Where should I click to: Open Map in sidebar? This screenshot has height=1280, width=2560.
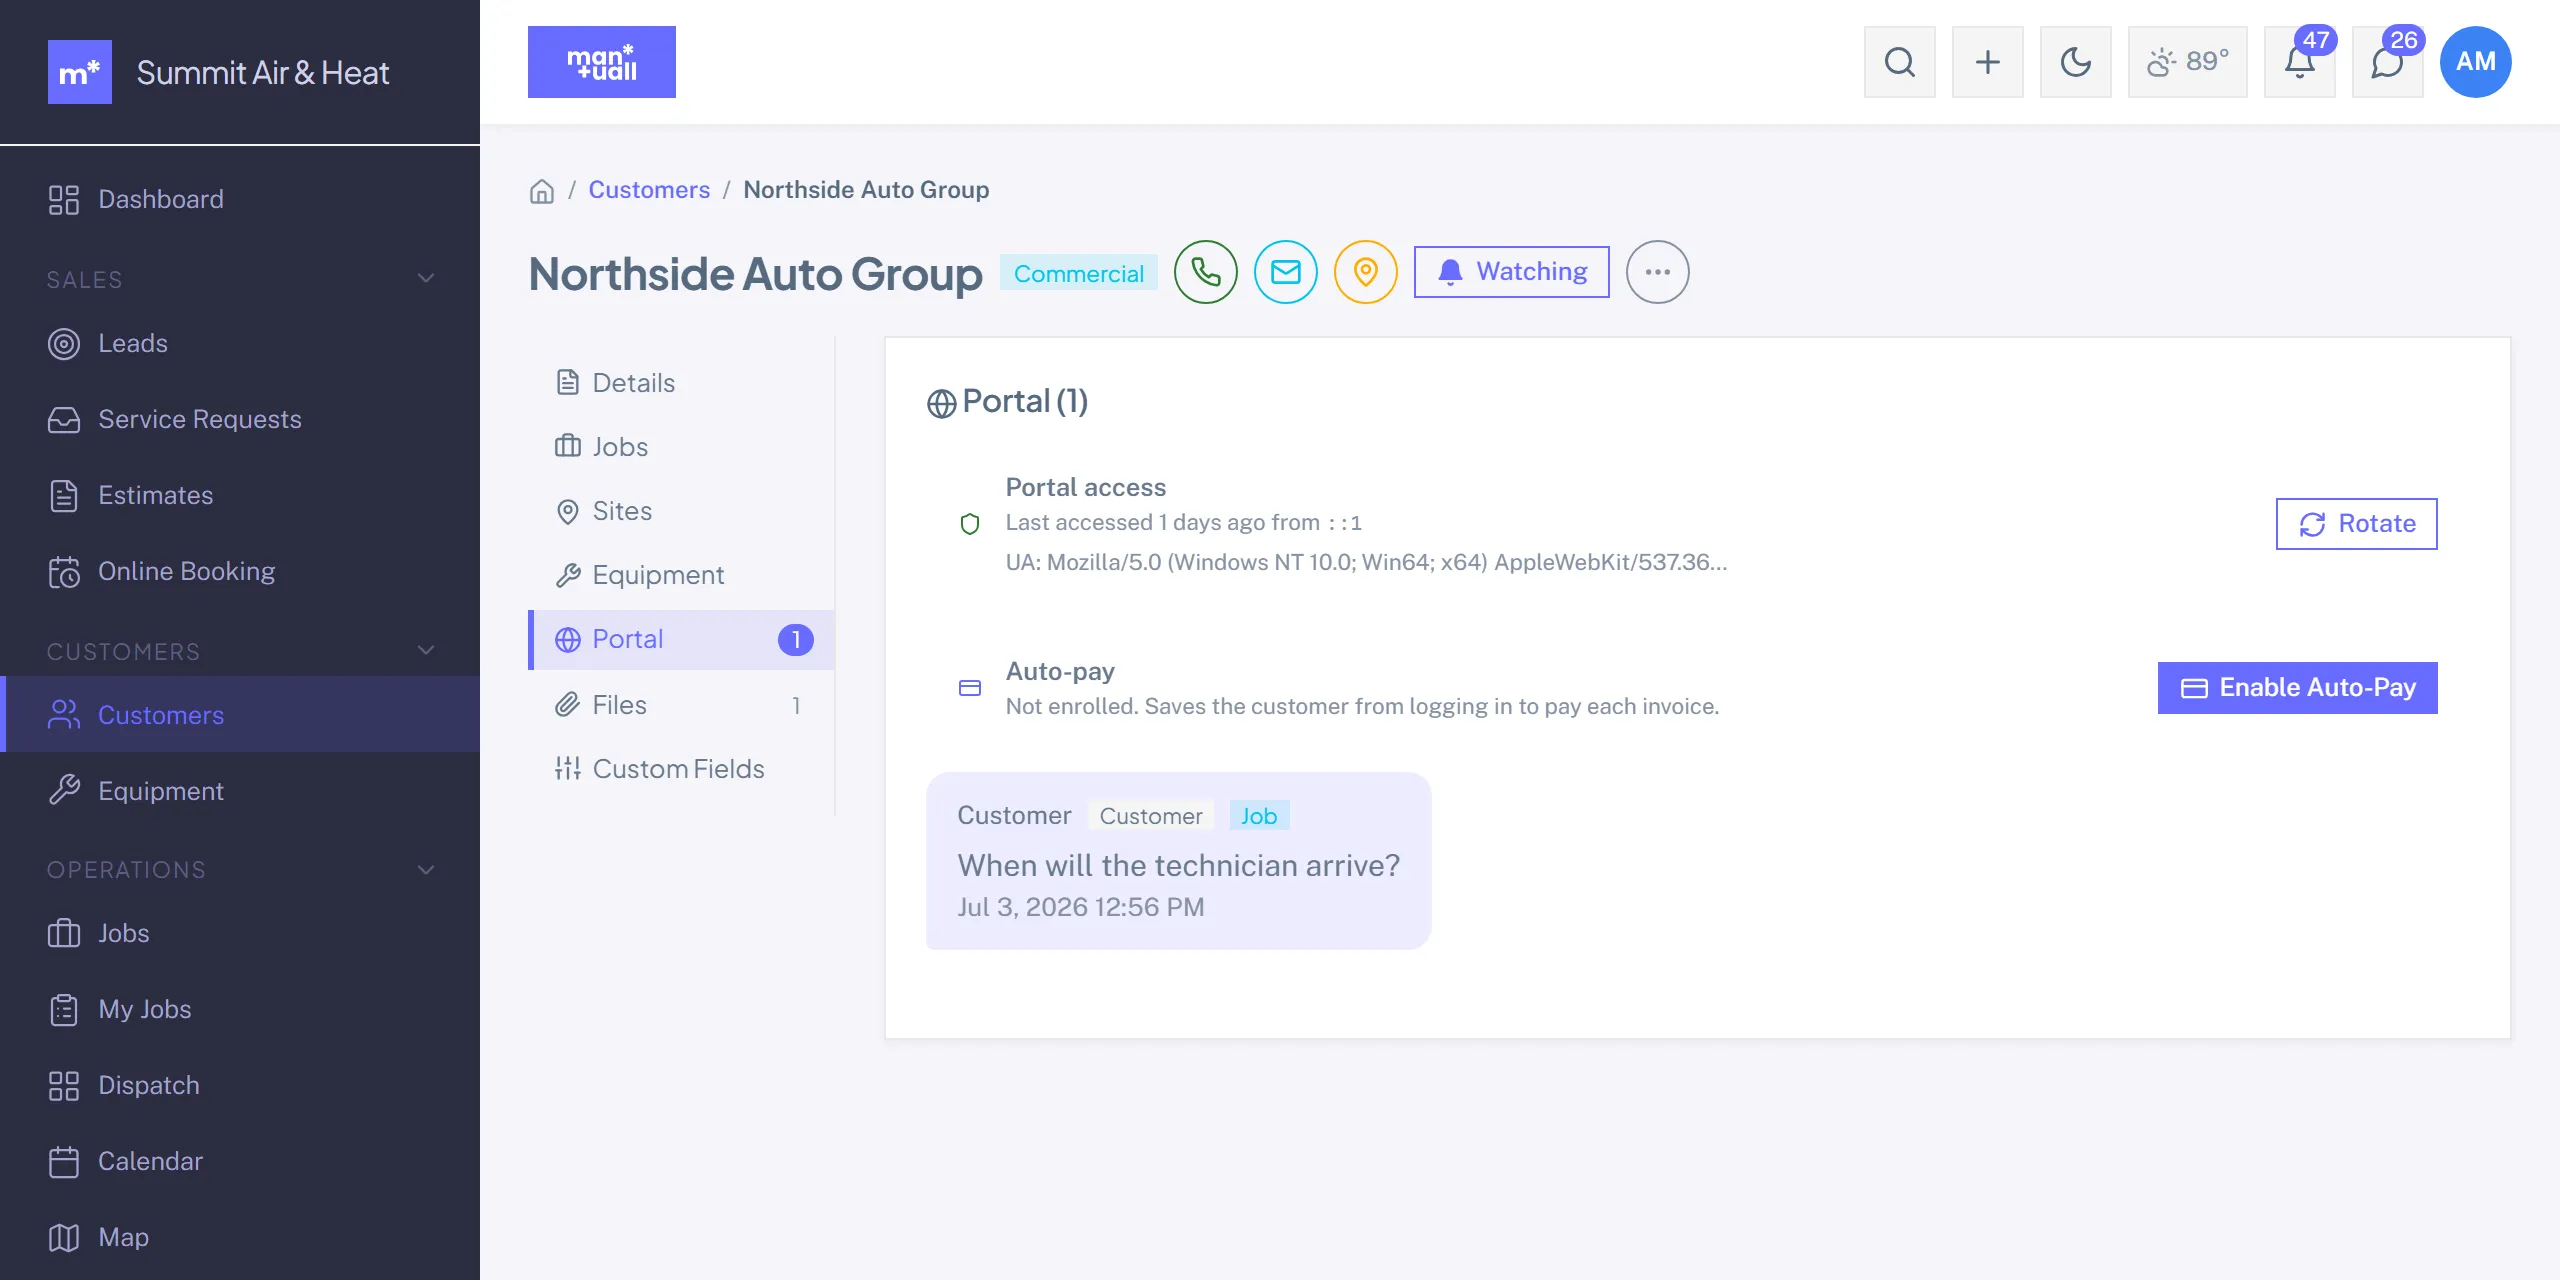pyautogui.click(x=240, y=1238)
